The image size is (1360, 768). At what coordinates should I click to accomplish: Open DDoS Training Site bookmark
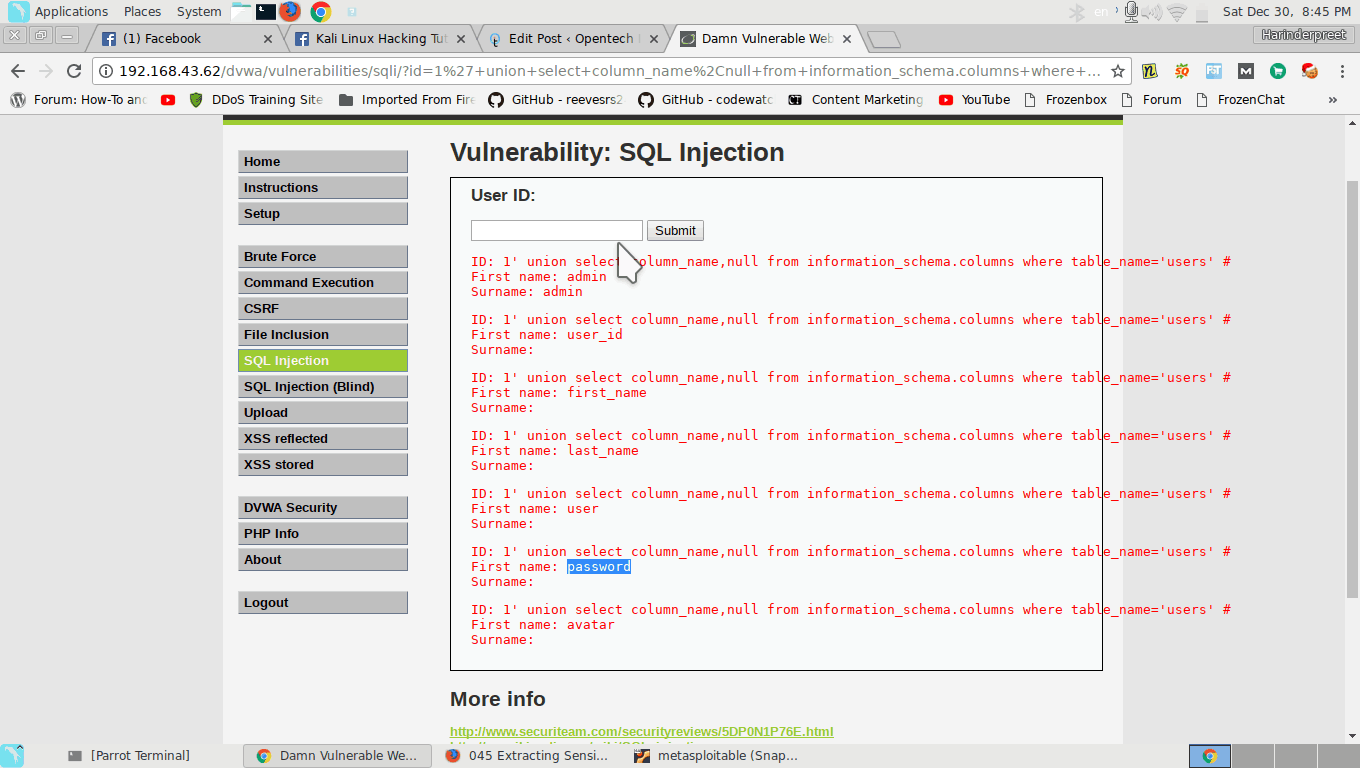[x=256, y=100]
